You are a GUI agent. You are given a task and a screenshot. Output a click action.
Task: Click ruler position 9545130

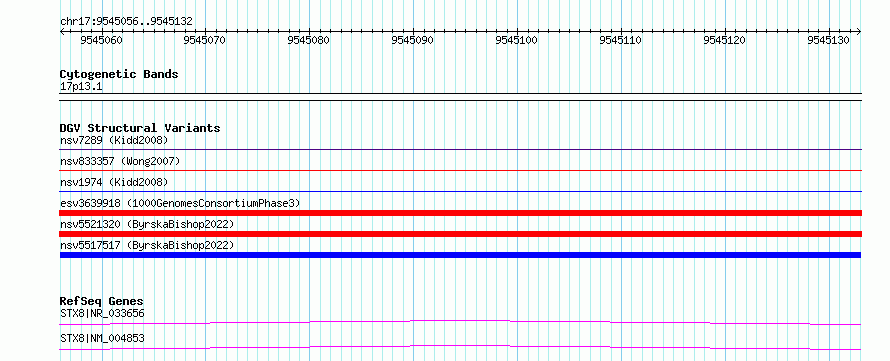pos(828,40)
